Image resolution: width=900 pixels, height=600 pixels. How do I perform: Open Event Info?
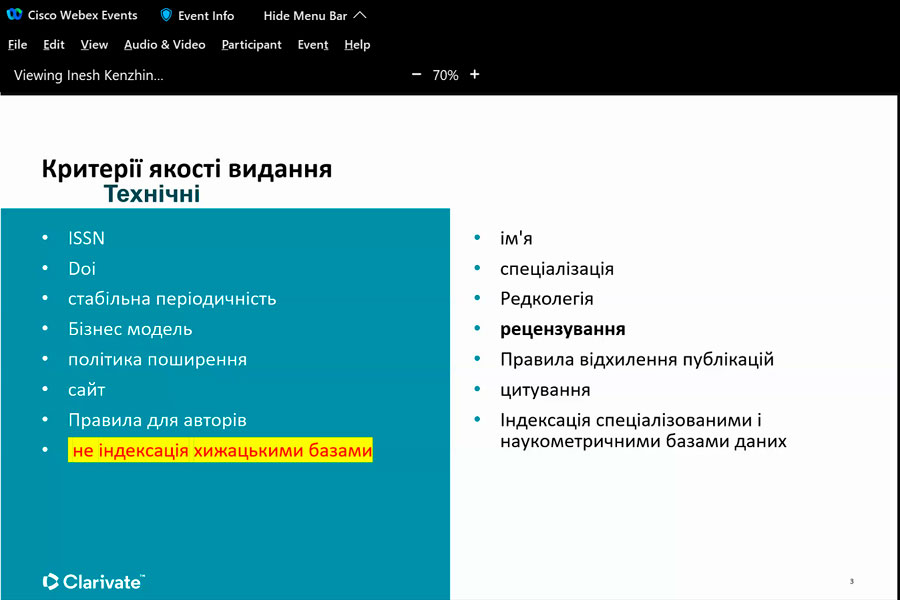tap(205, 16)
